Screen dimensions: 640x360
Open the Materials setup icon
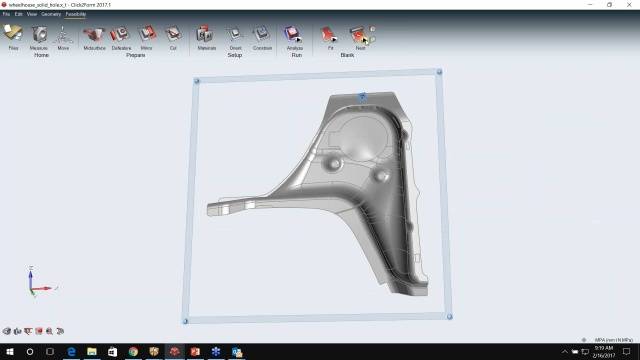point(205,34)
